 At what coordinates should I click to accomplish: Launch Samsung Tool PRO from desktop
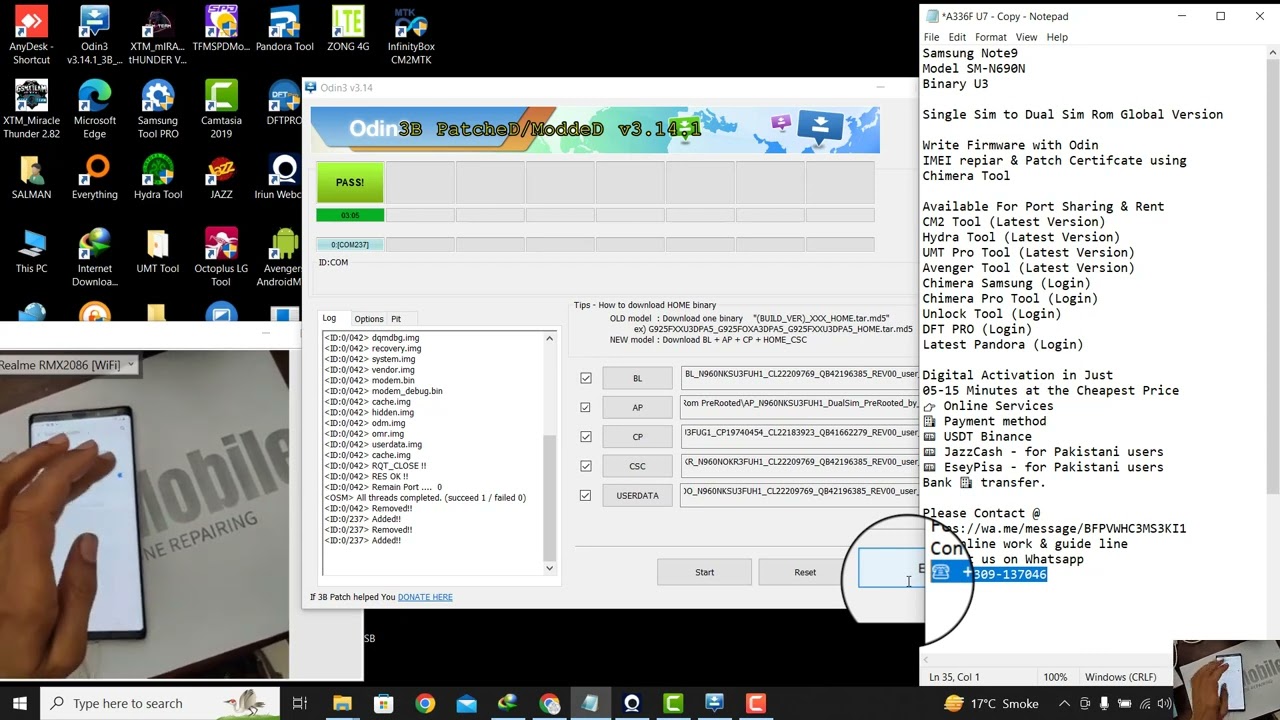point(158,109)
